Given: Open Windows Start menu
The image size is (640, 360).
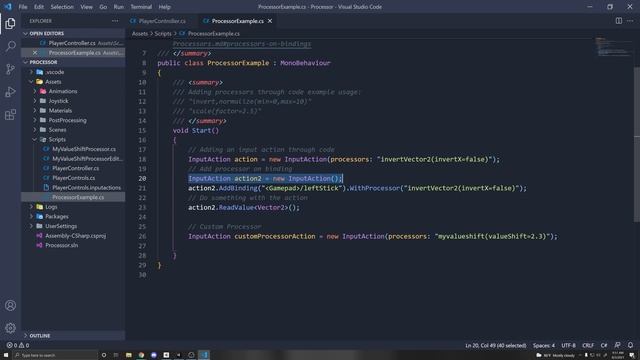Looking at the screenshot, I should (6, 355).
